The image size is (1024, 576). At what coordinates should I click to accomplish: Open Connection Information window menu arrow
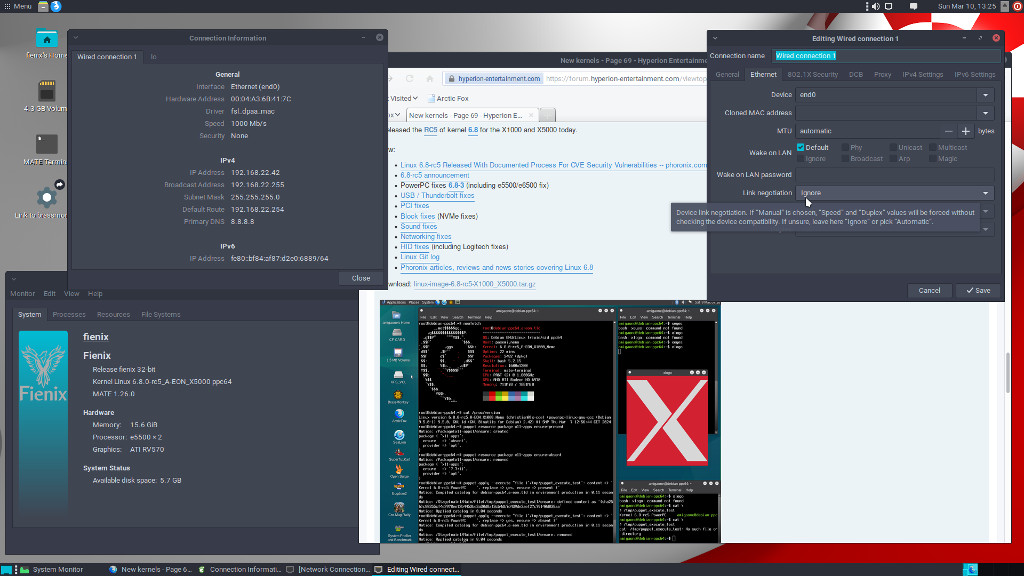pos(76,38)
